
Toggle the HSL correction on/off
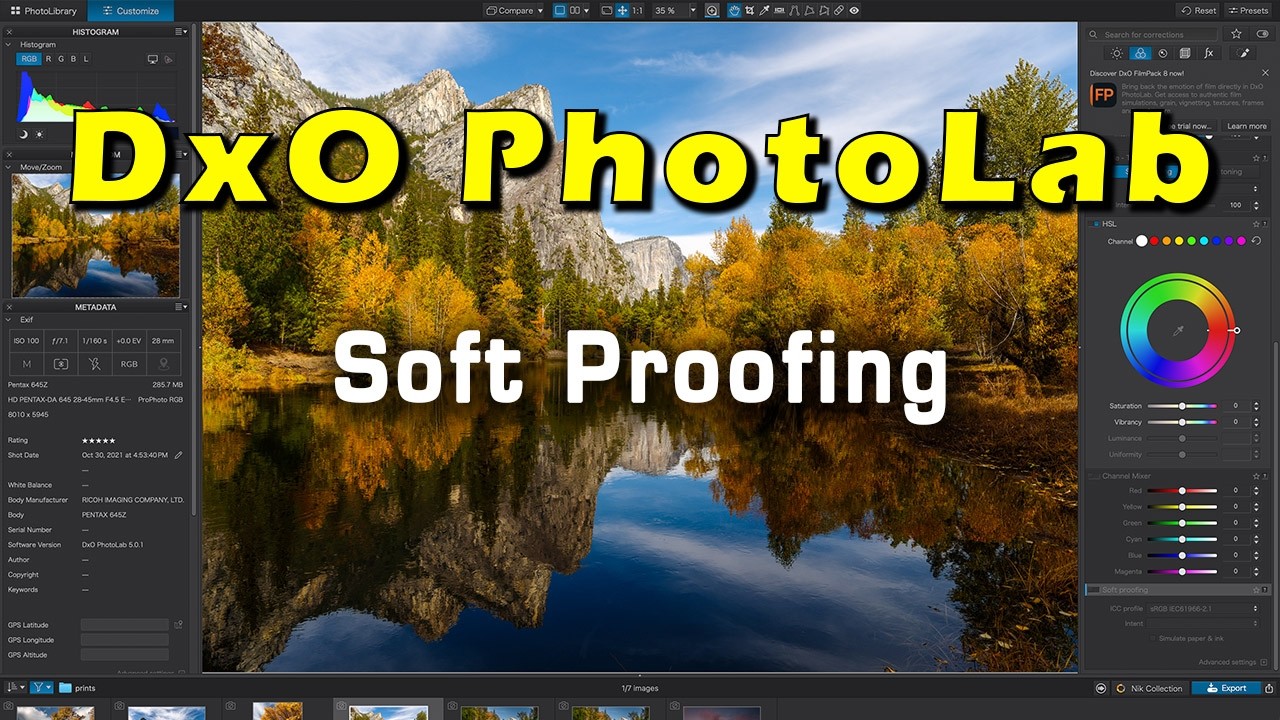point(1096,224)
